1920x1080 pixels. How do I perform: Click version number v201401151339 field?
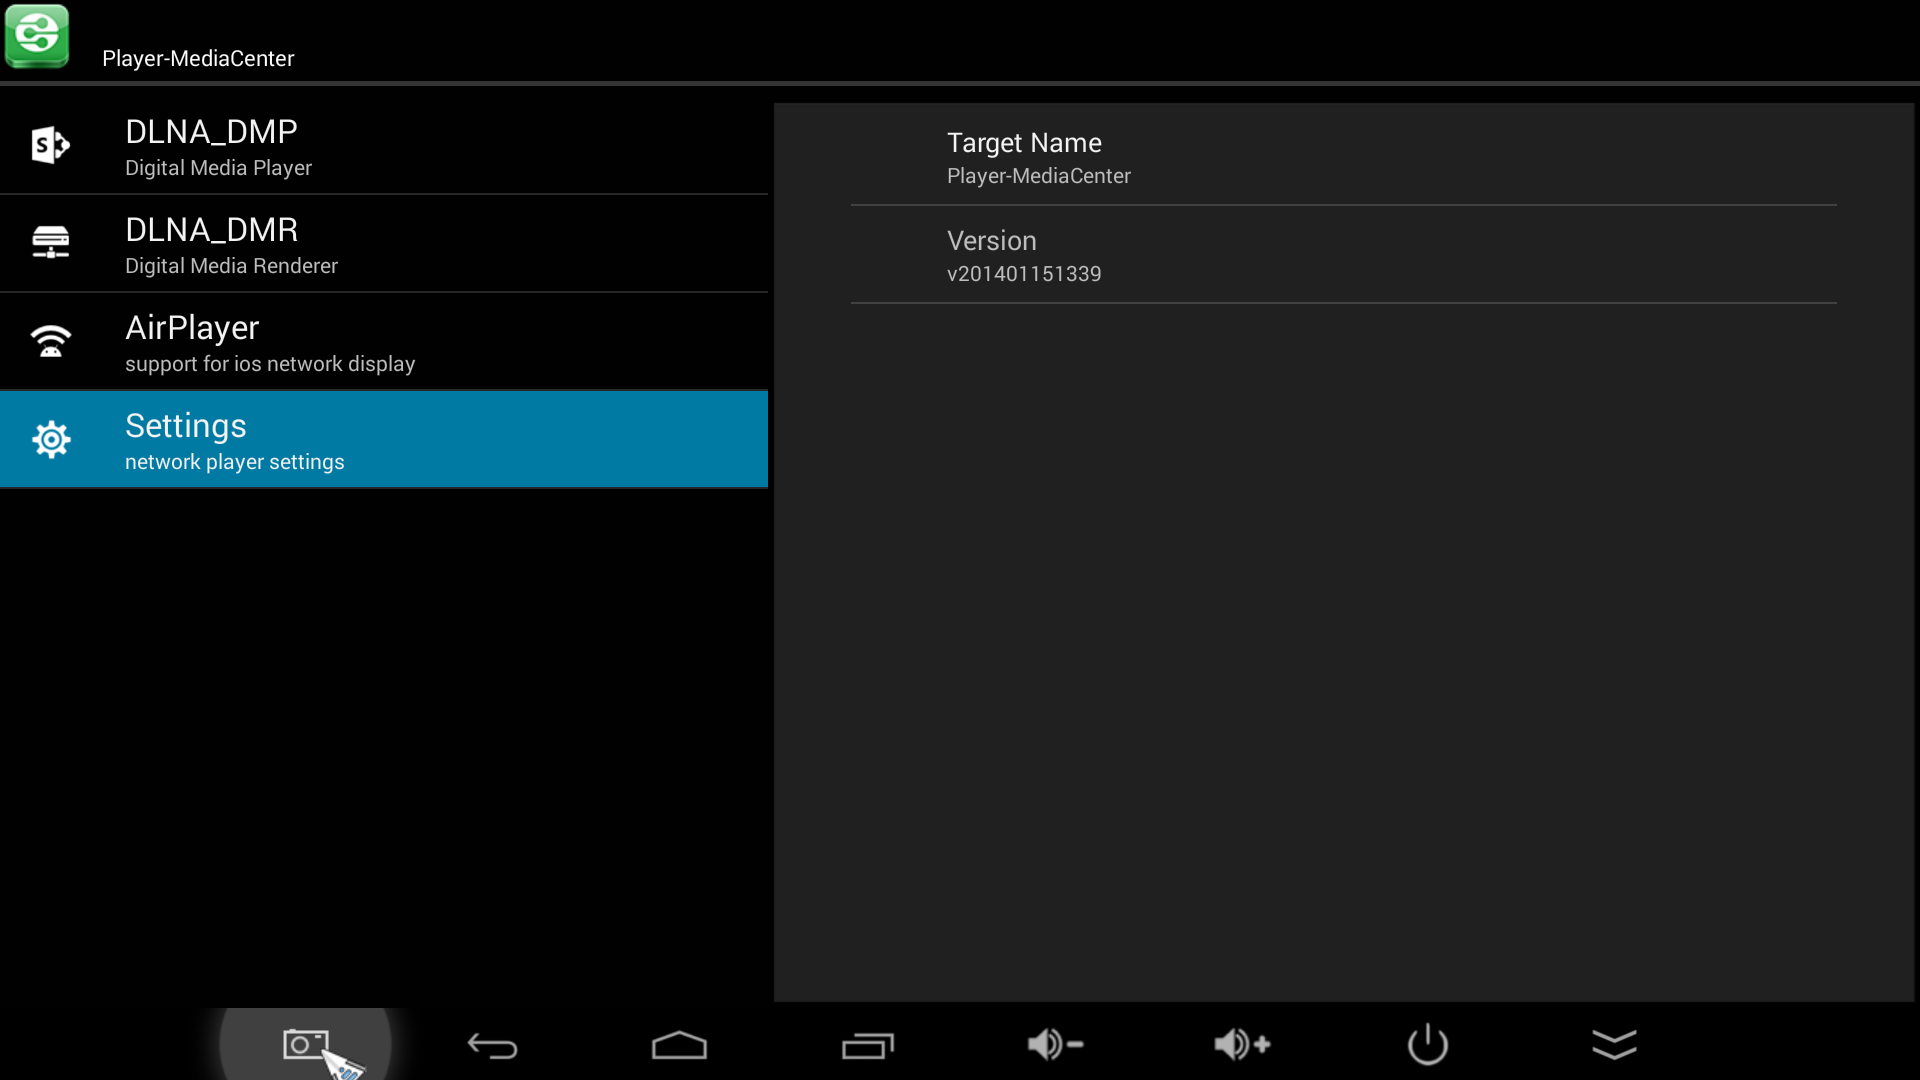point(1023,273)
